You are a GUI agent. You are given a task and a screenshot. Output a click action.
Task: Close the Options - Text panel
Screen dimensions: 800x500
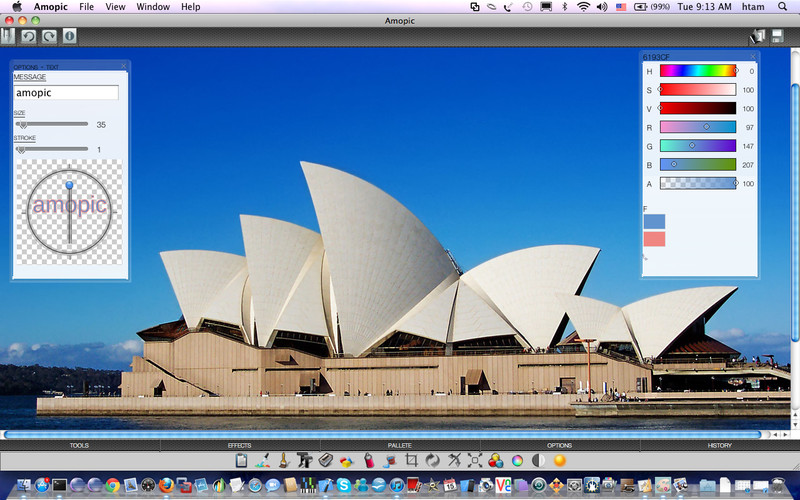pos(124,66)
